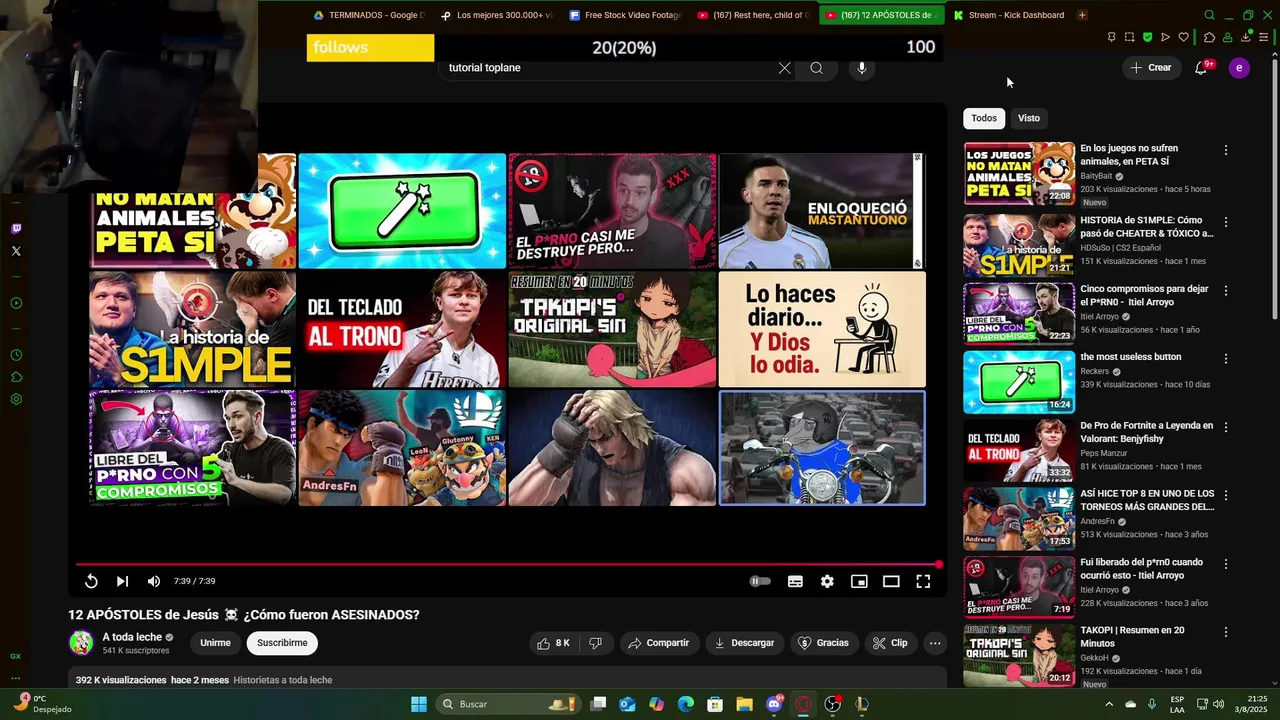This screenshot has width=1280, height=720.
Task: Click the Gracias button
Action: tap(823, 643)
